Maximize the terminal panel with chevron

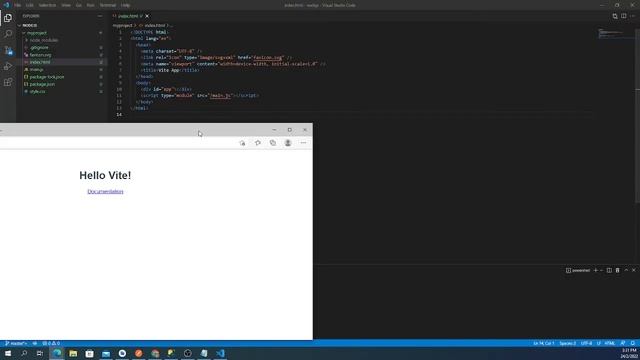(x=626, y=270)
